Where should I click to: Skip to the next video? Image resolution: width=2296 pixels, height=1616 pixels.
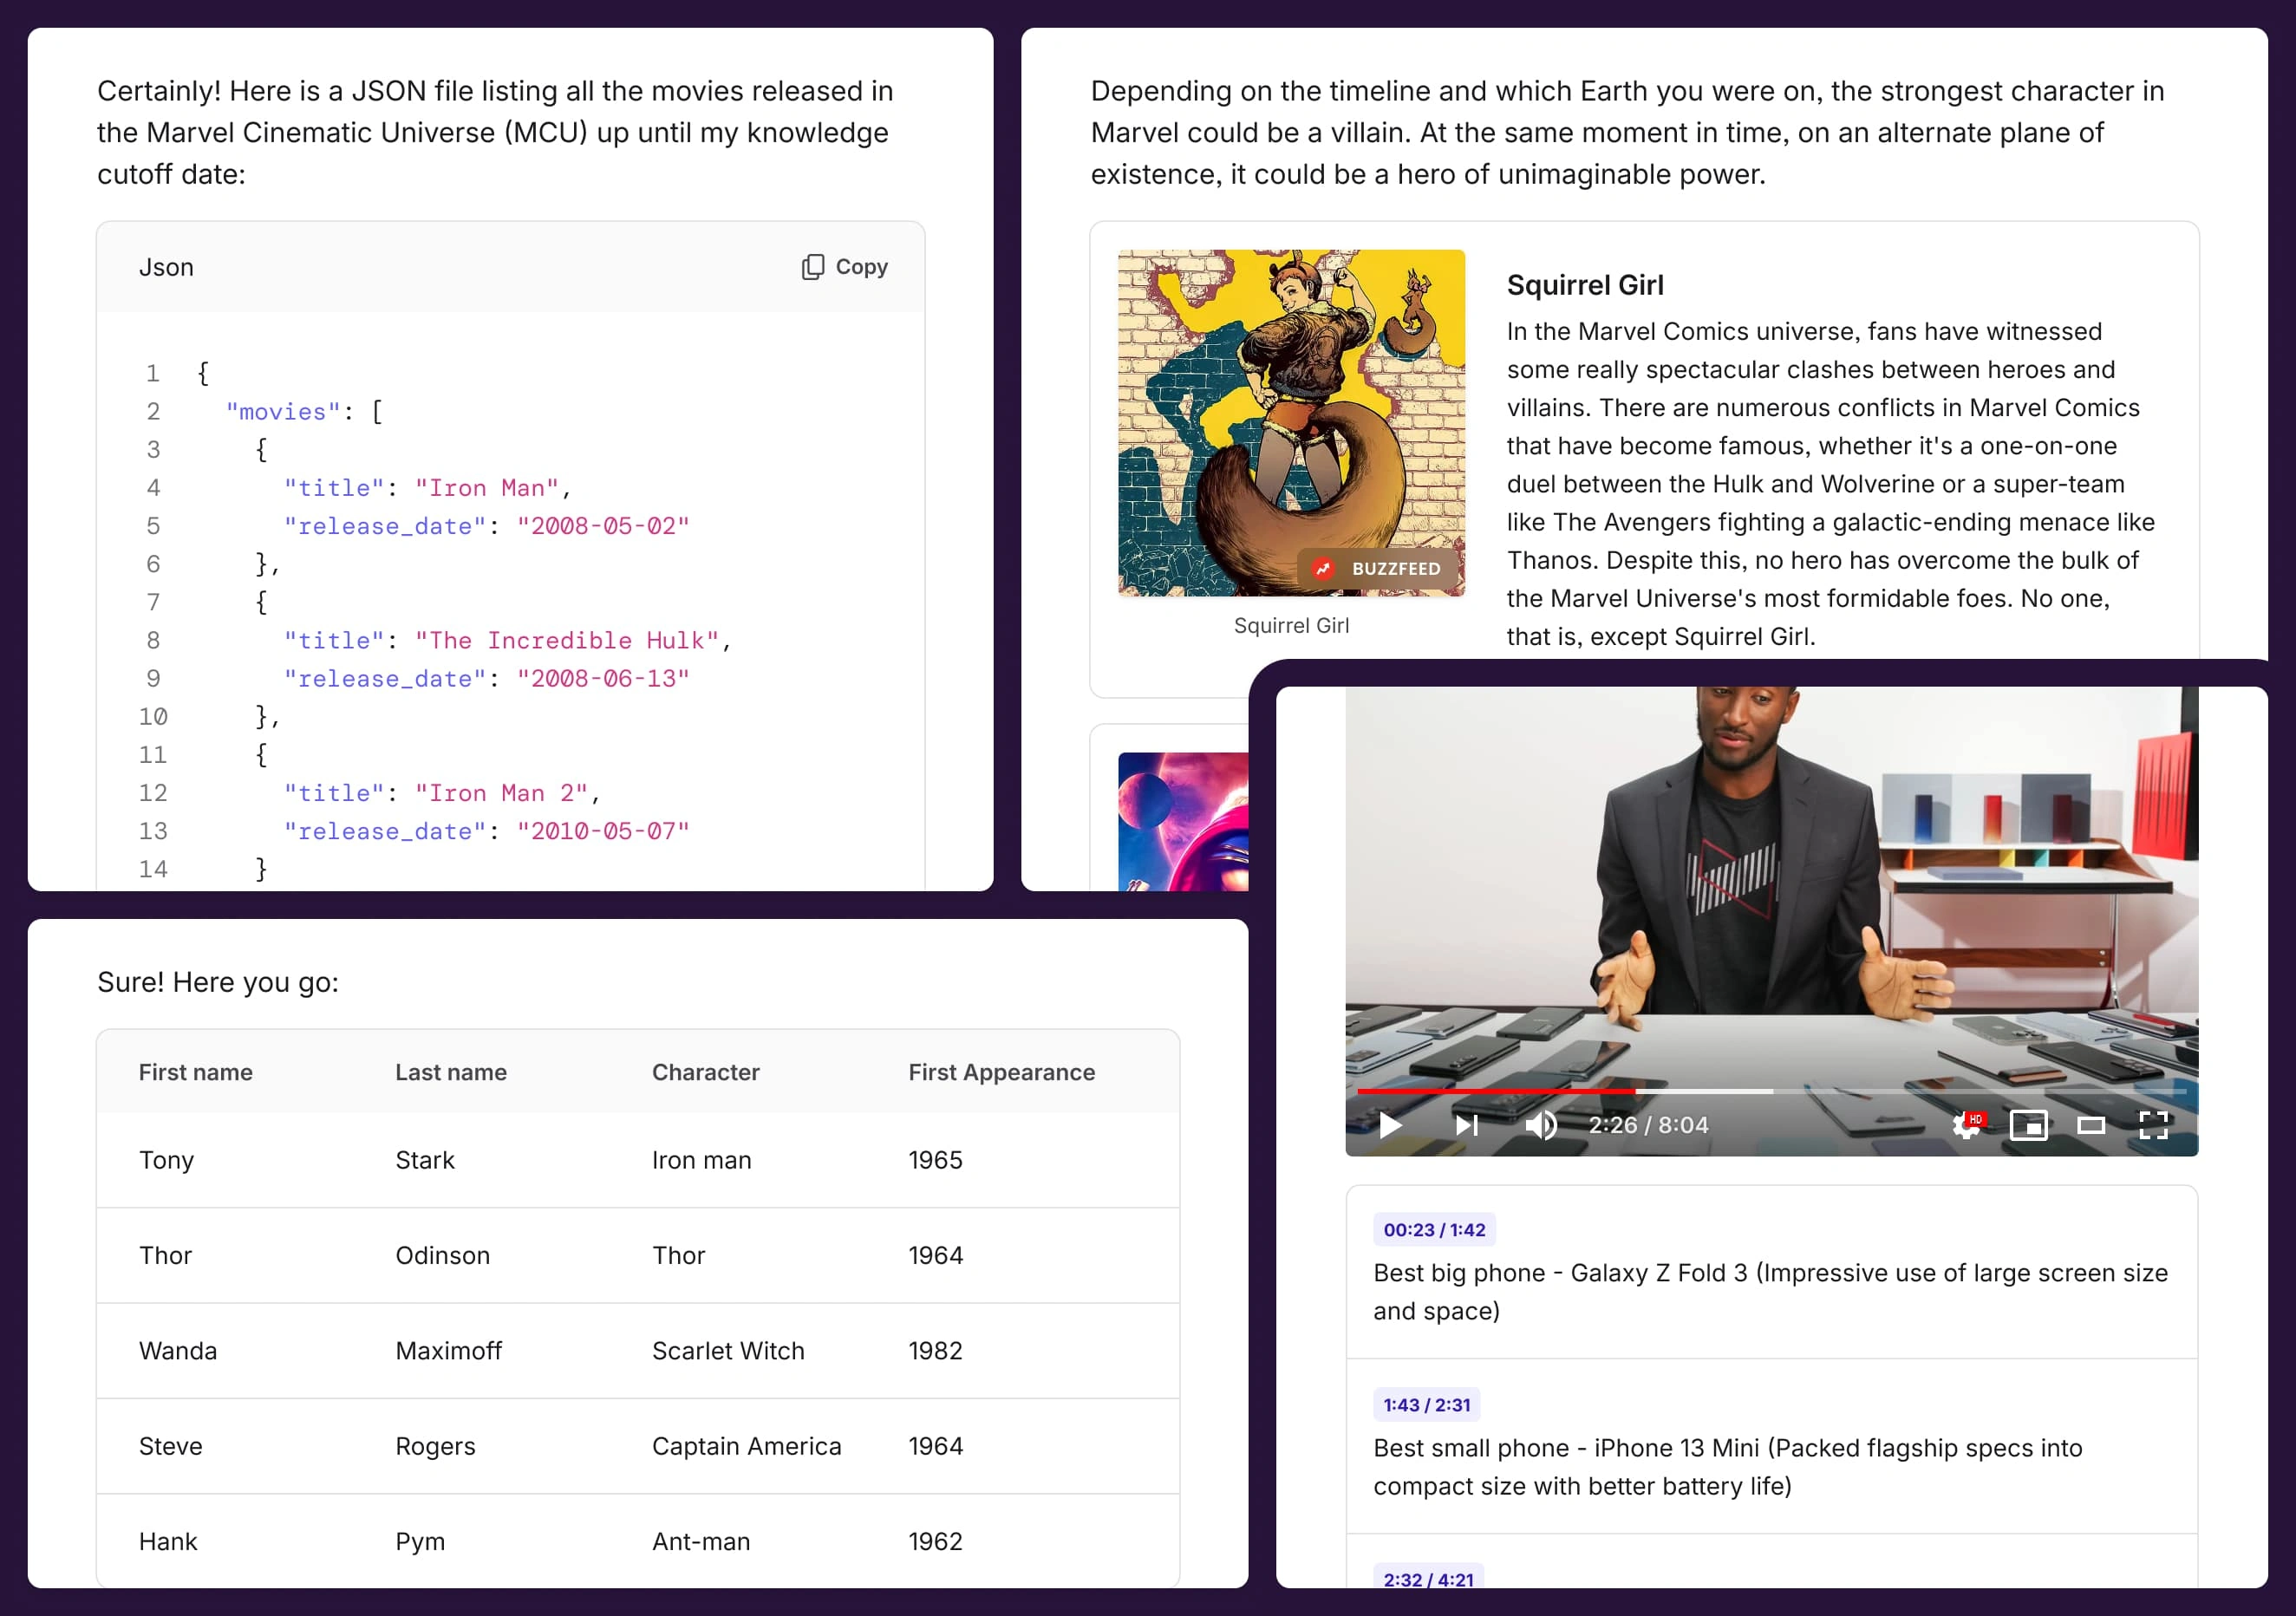tap(1466, 1125)
